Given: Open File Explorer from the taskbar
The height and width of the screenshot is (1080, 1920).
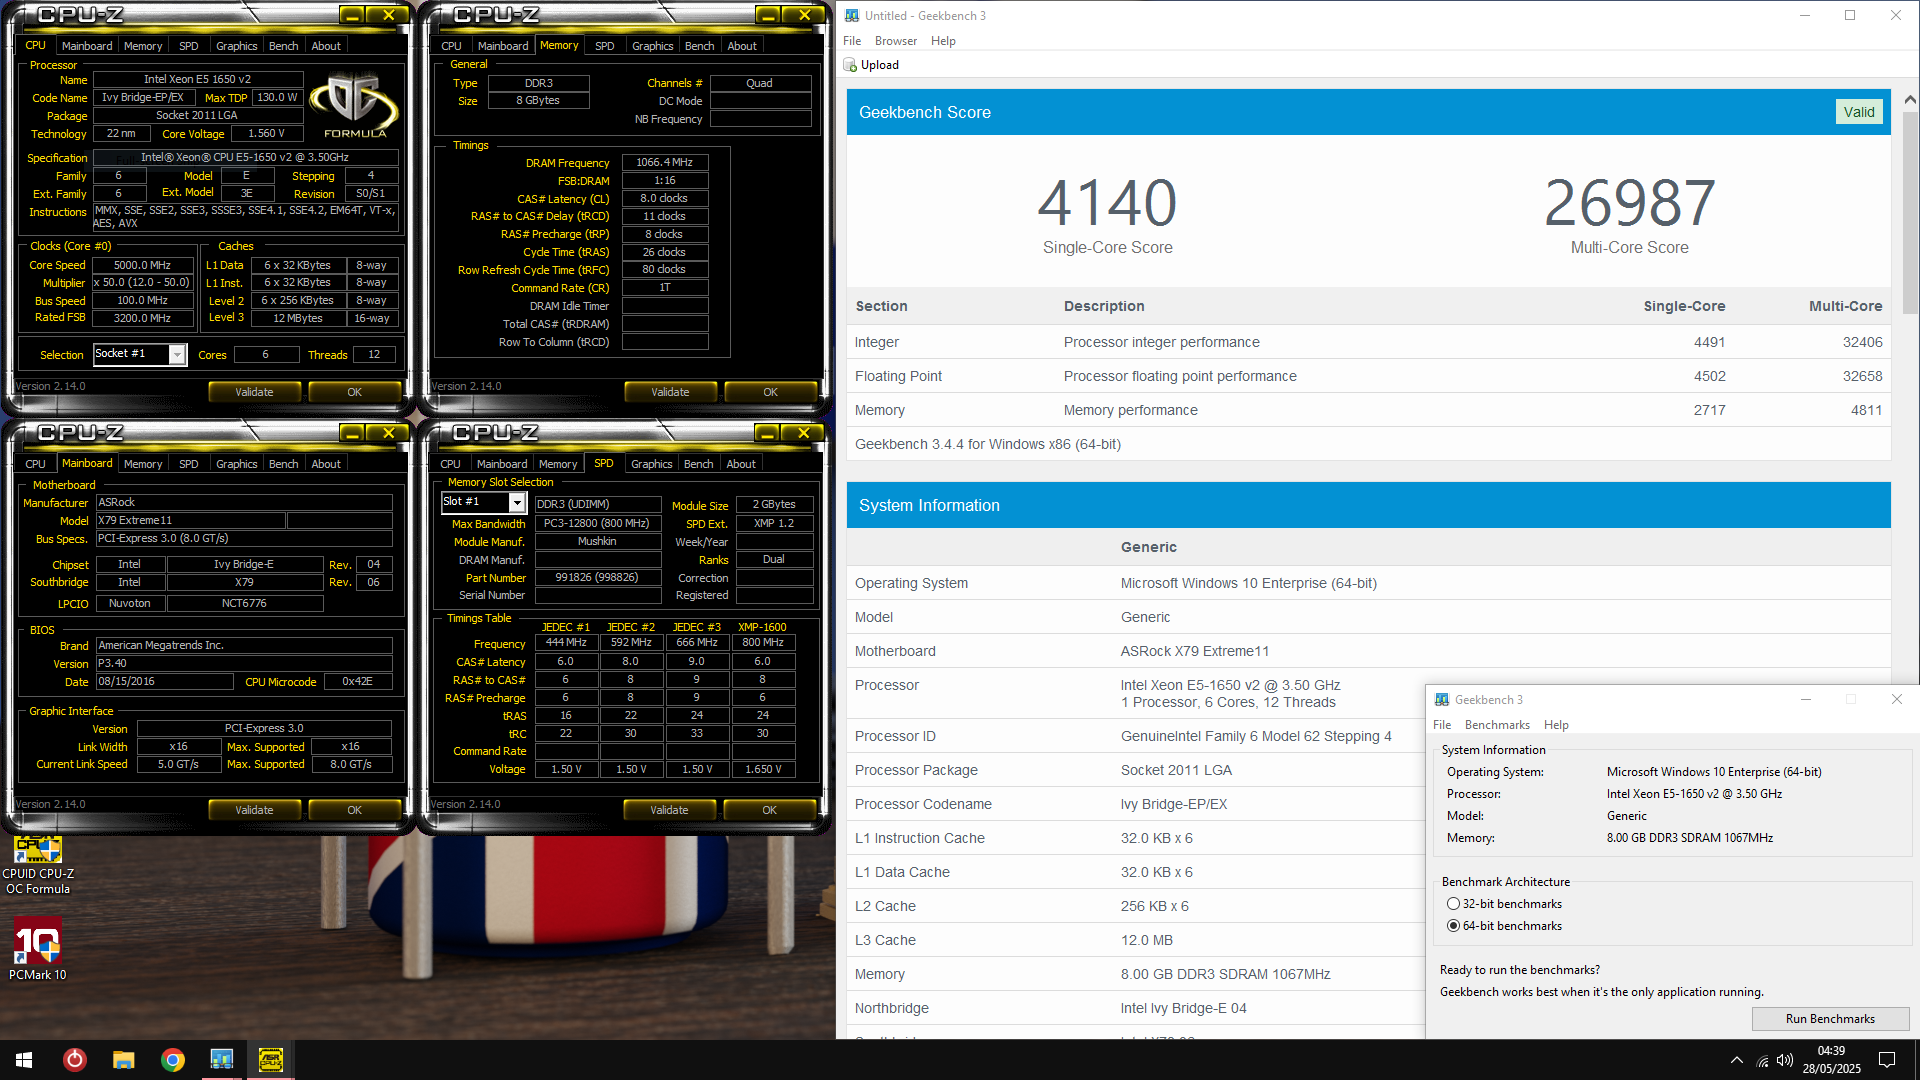Looking at the screenshot, I should 123,1059.
